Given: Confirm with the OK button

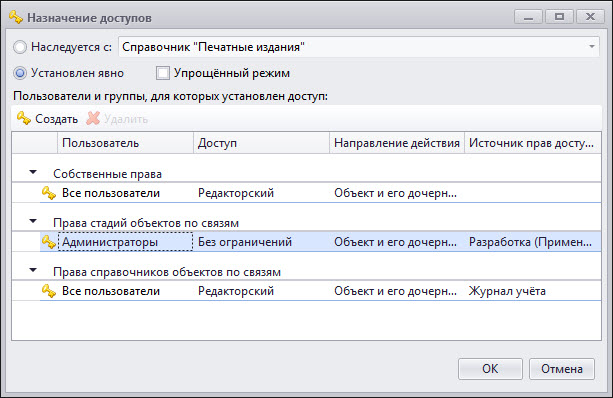Looking at the screenshot, I should pyautogui.click(x=490, y=369).
